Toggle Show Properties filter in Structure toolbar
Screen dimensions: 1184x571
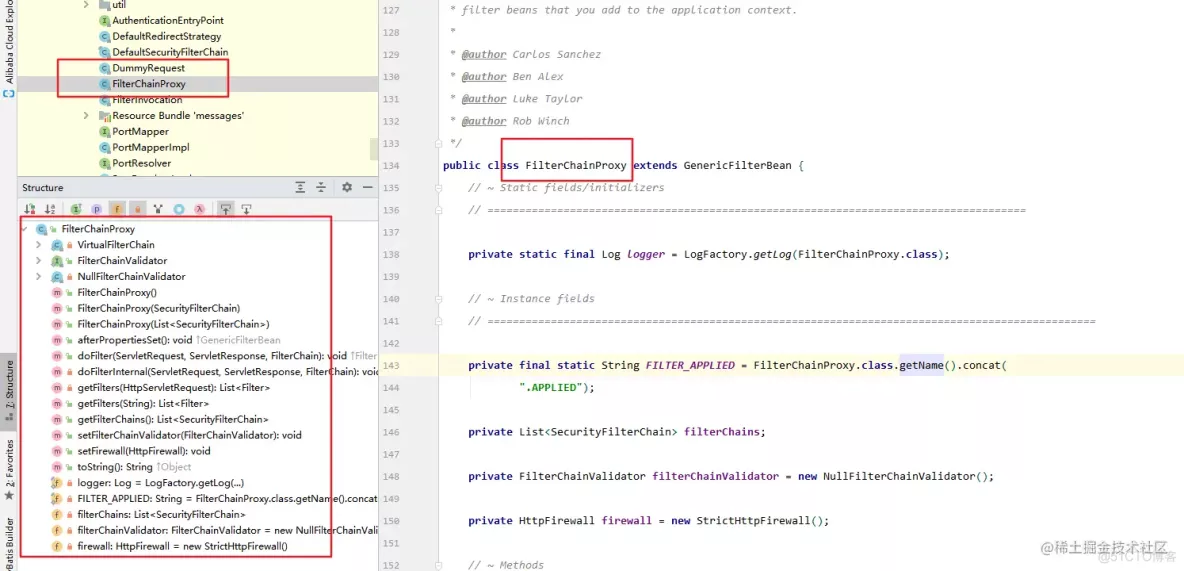click(97, 209)
